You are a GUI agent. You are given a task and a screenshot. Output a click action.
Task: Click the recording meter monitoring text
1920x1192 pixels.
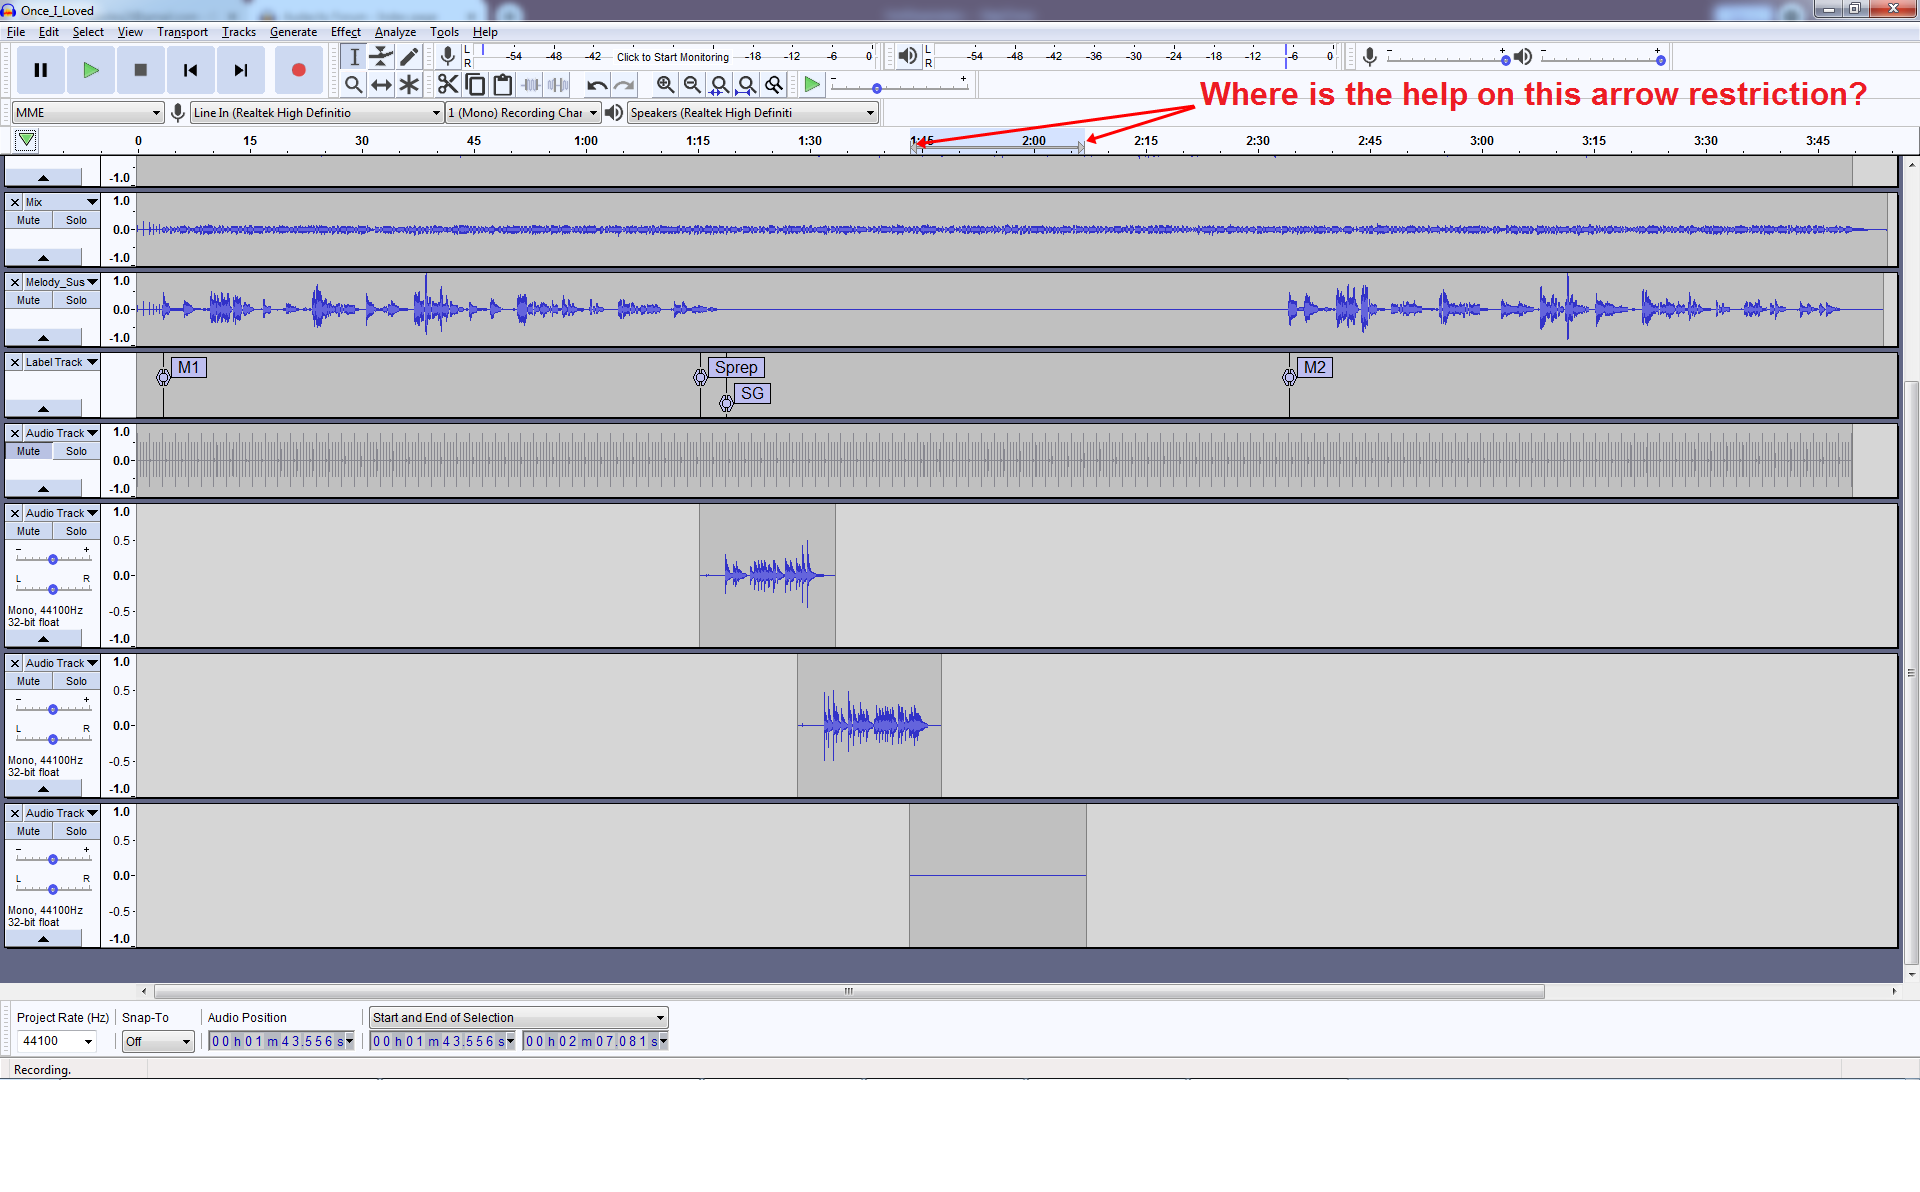click(672, 57)
